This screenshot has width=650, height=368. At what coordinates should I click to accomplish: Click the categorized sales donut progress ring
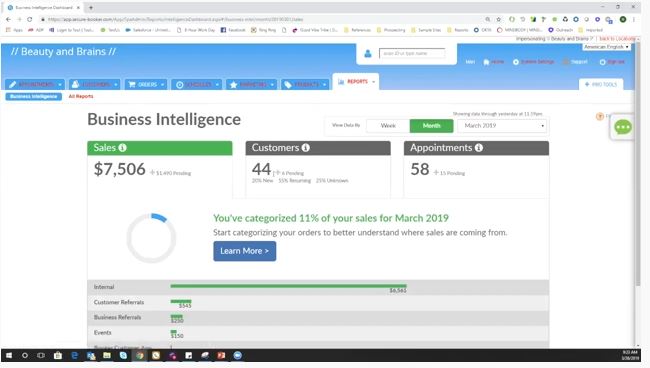point(151,238)
